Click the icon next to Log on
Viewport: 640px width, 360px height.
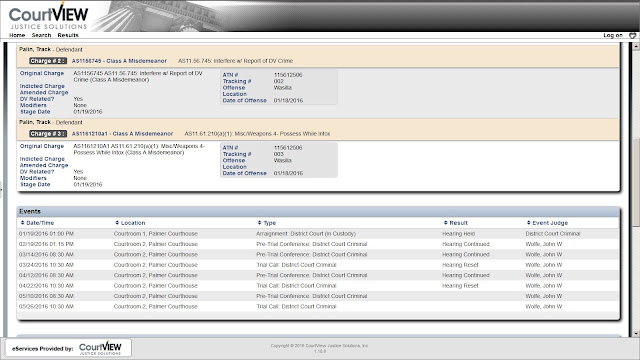632,36
